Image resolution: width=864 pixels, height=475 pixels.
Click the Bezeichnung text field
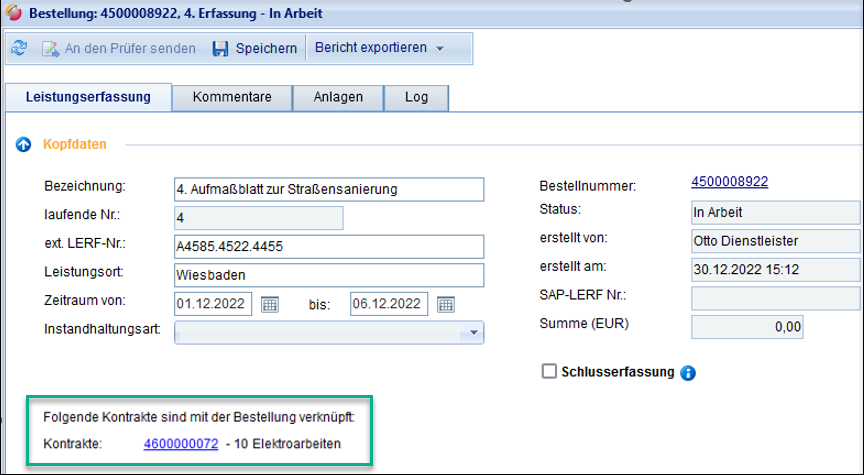click(x=328, y=189)
